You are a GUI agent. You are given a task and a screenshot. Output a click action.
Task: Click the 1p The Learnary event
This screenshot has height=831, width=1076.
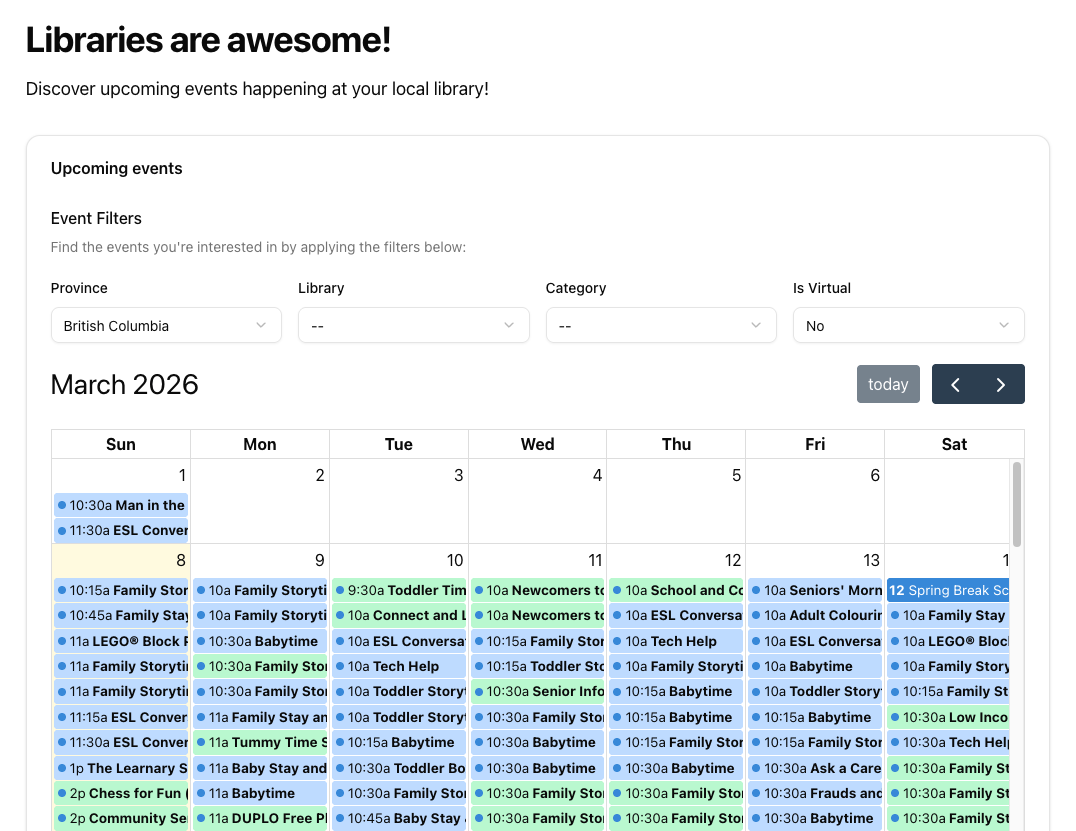121,768
